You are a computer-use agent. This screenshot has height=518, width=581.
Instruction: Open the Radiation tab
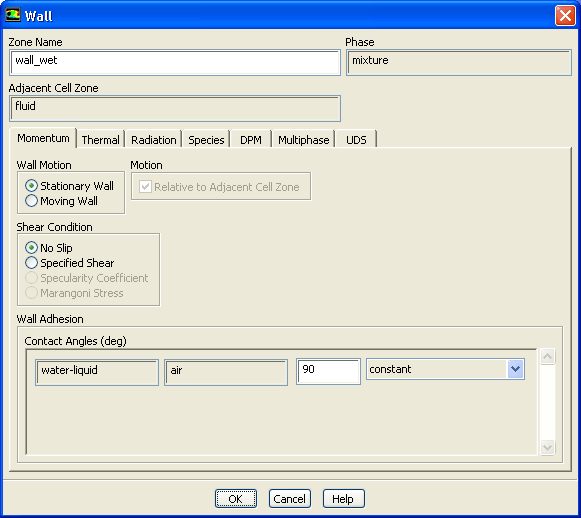point(153,140)
